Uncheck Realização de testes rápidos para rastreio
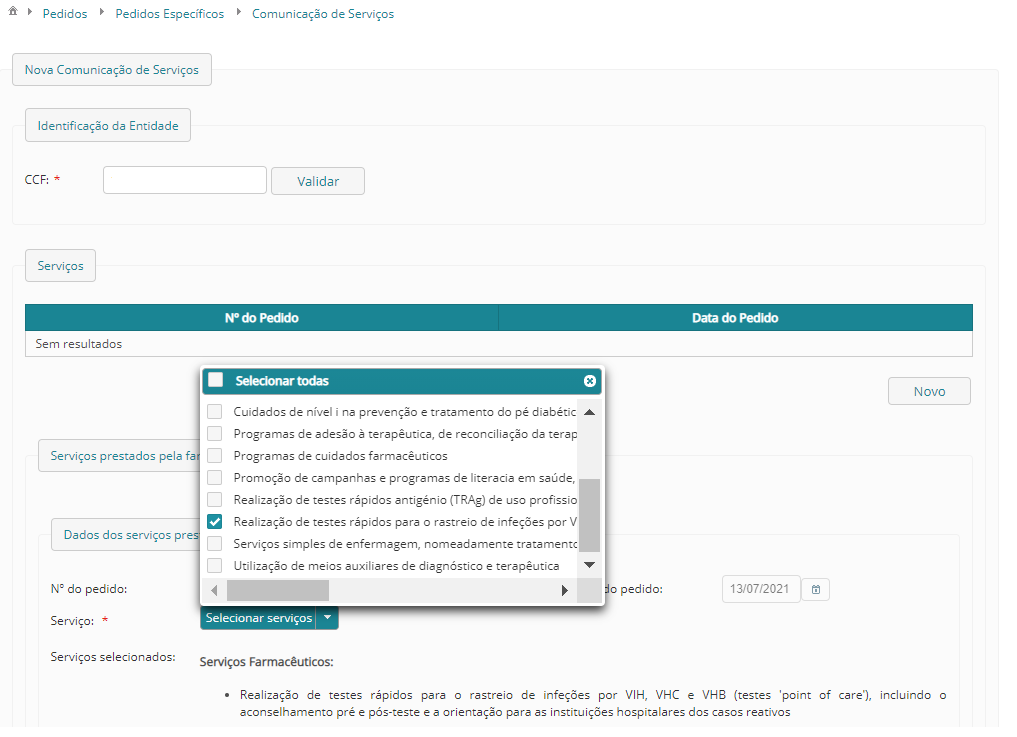The width and height of the screenshot is (1017, 737). (x=215, y=521)
